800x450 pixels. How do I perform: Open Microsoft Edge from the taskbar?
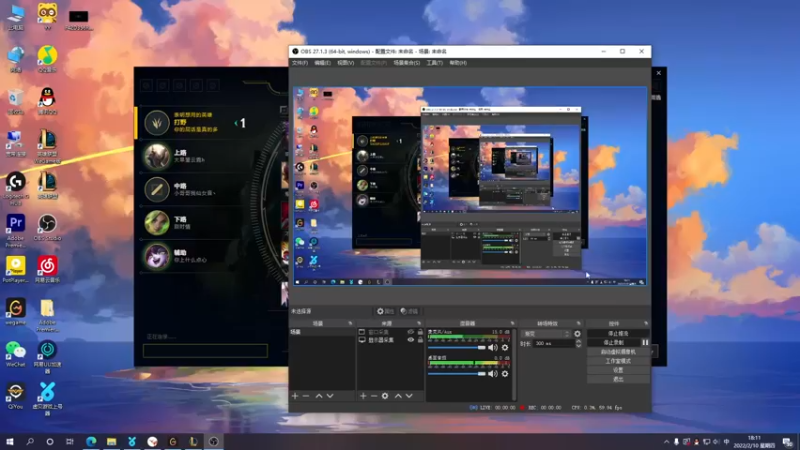pyautogui.click(x=91, y=441)
